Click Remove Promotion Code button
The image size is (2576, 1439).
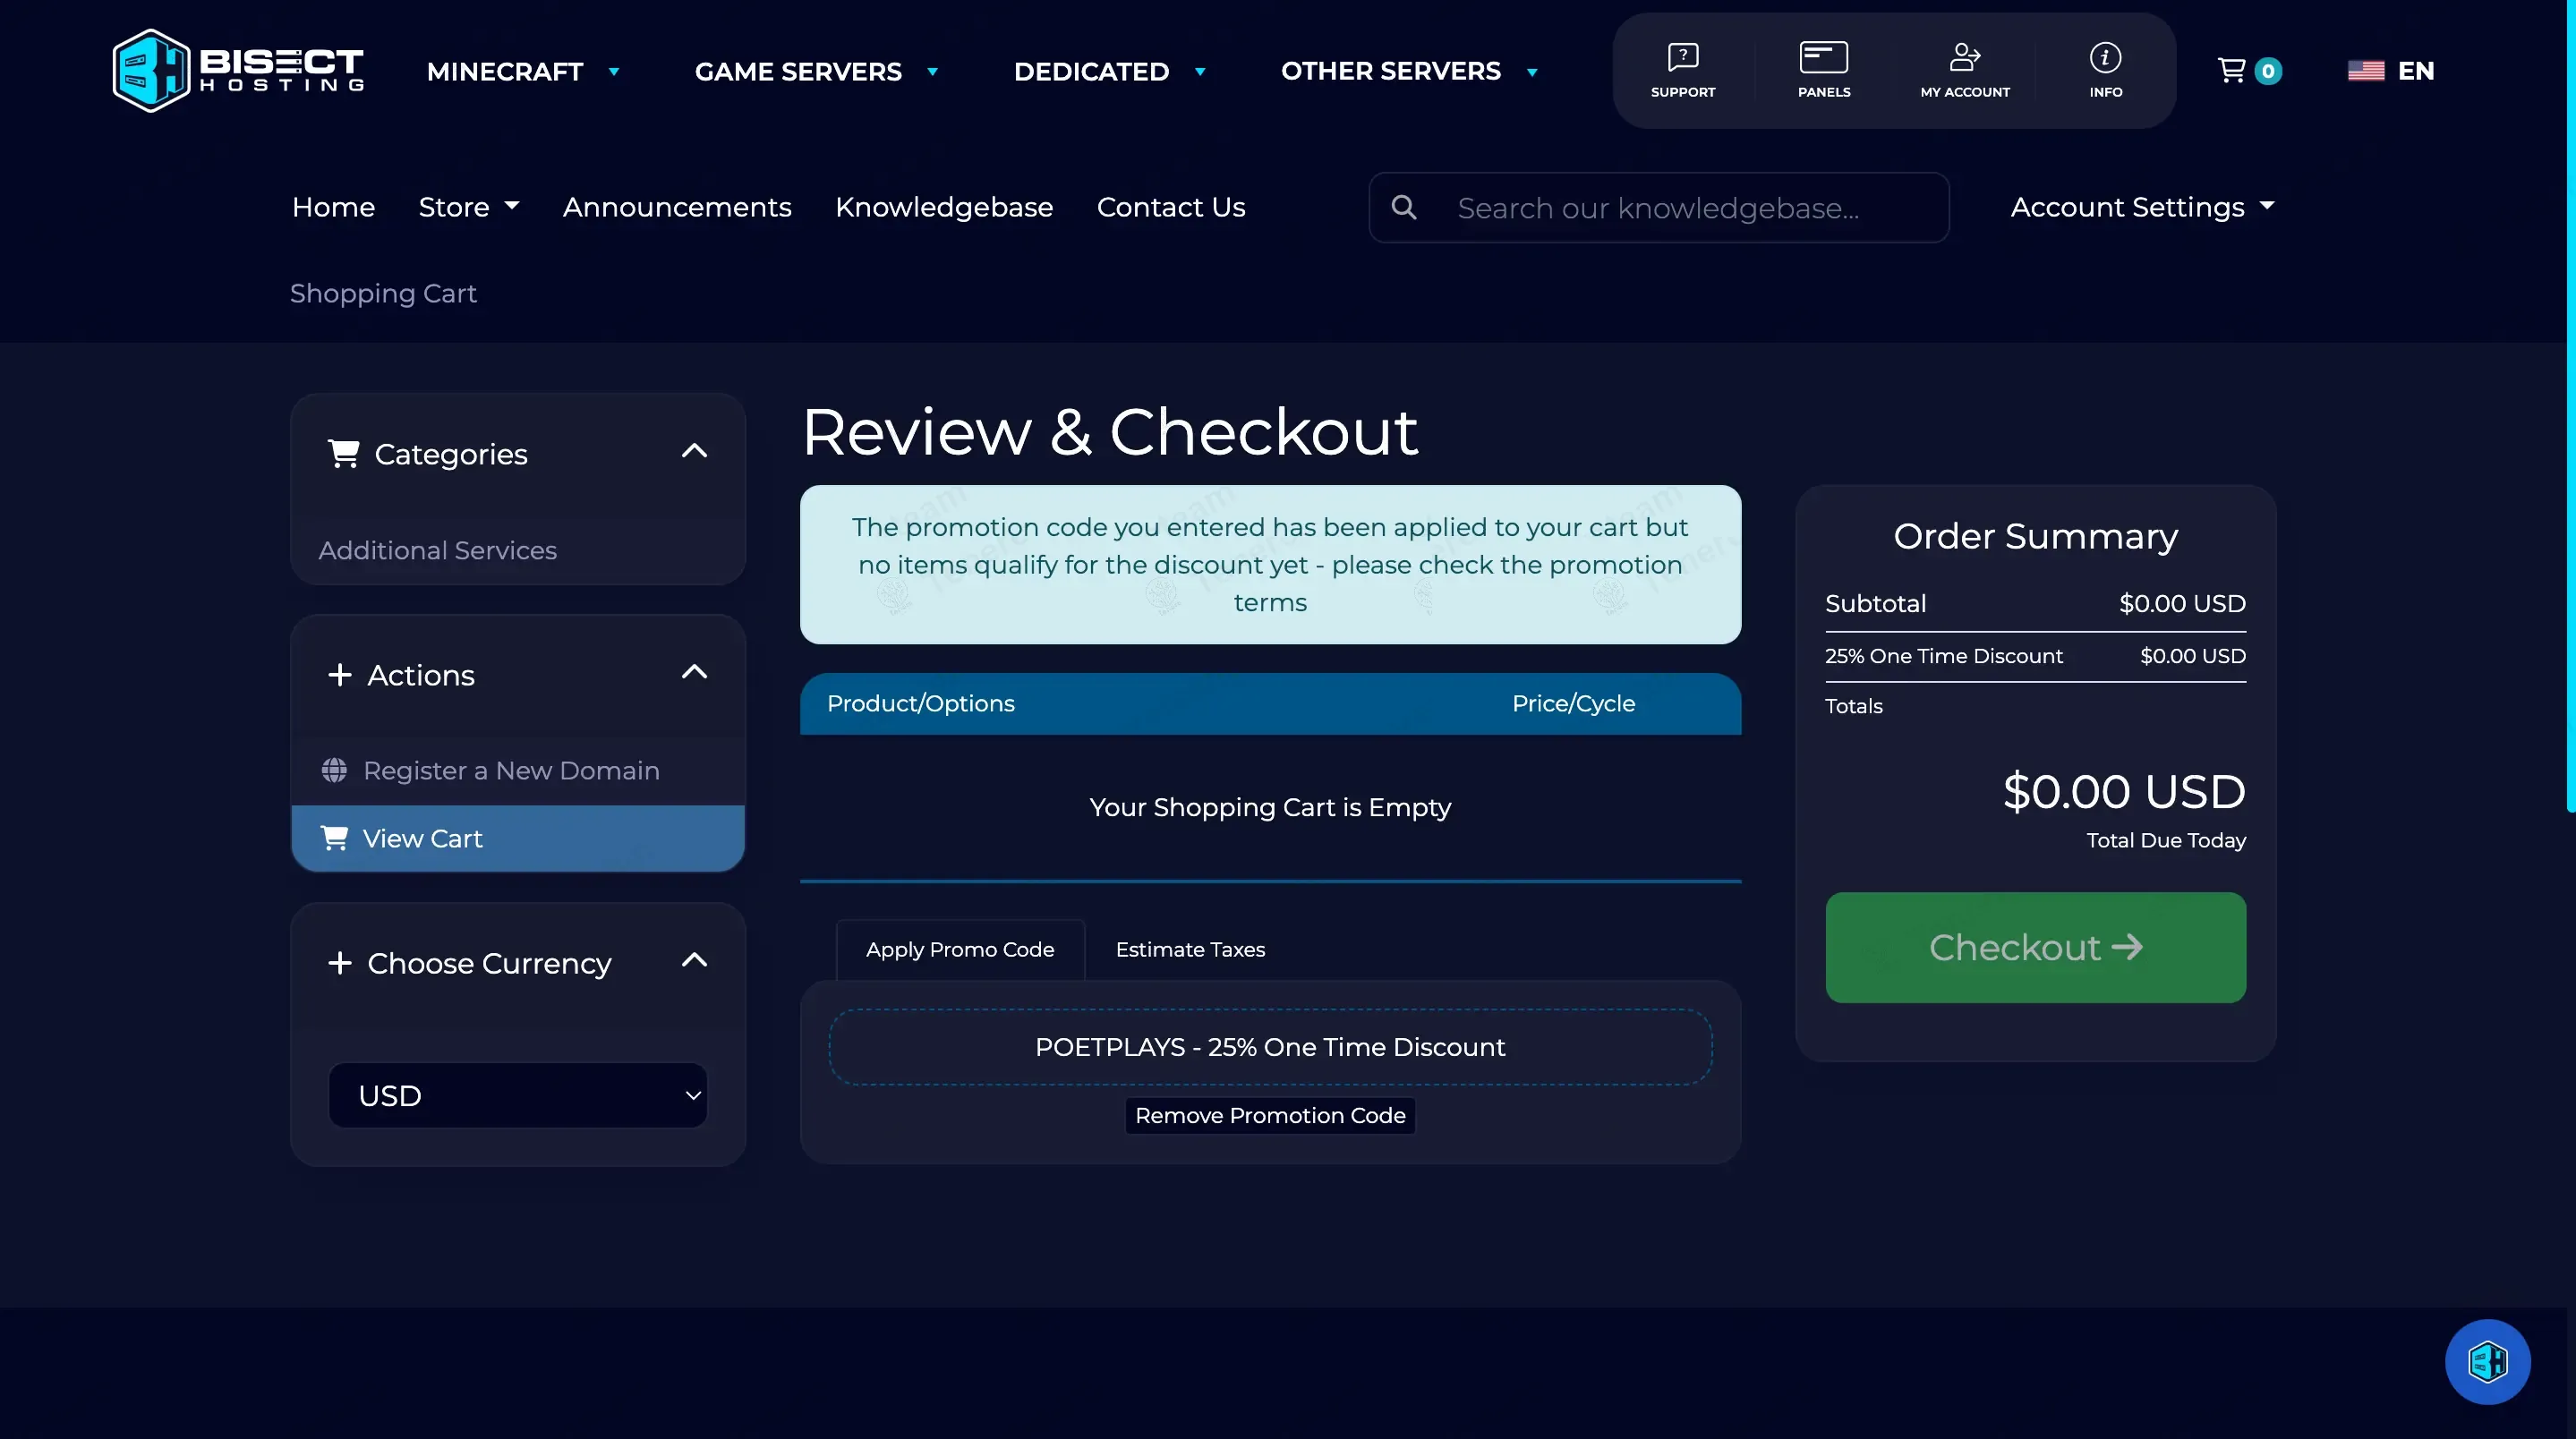[x=1269, y=1115]
